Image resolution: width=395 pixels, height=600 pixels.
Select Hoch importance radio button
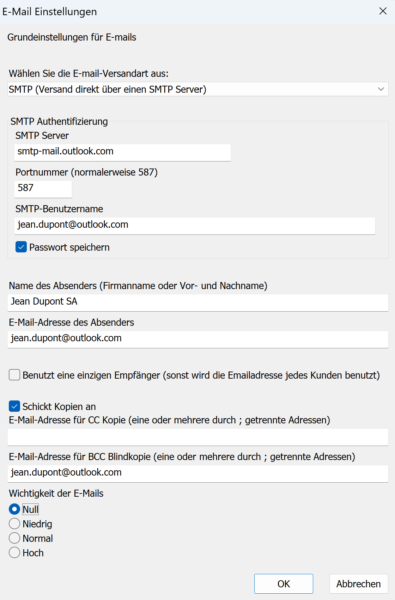pos(15,553)
